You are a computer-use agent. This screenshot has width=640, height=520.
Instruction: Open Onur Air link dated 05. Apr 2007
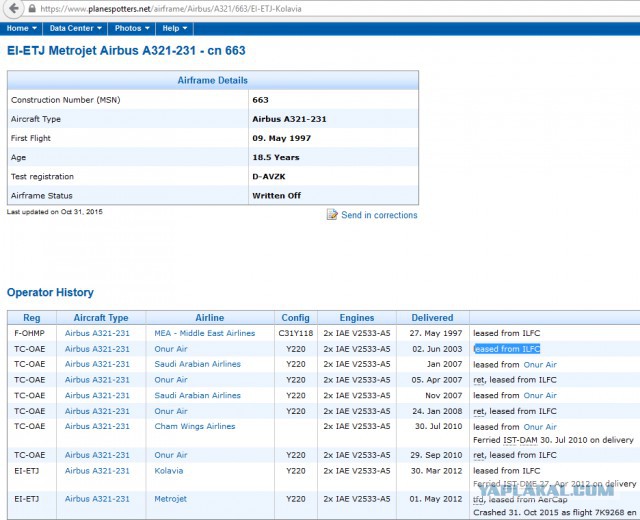click(171, 380)
